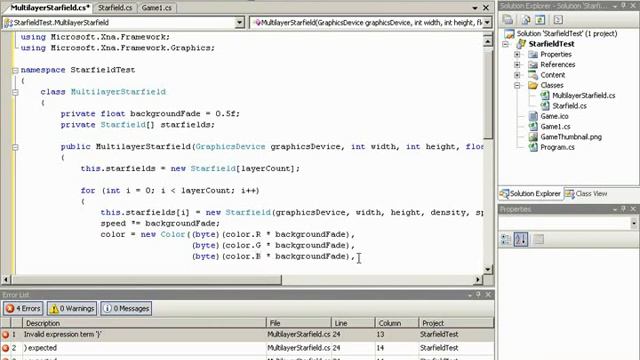The height and width of the screenshot is (360, 640).
Task: Click editor horizontal scrollbar right arrow
Action: point(478,280)
